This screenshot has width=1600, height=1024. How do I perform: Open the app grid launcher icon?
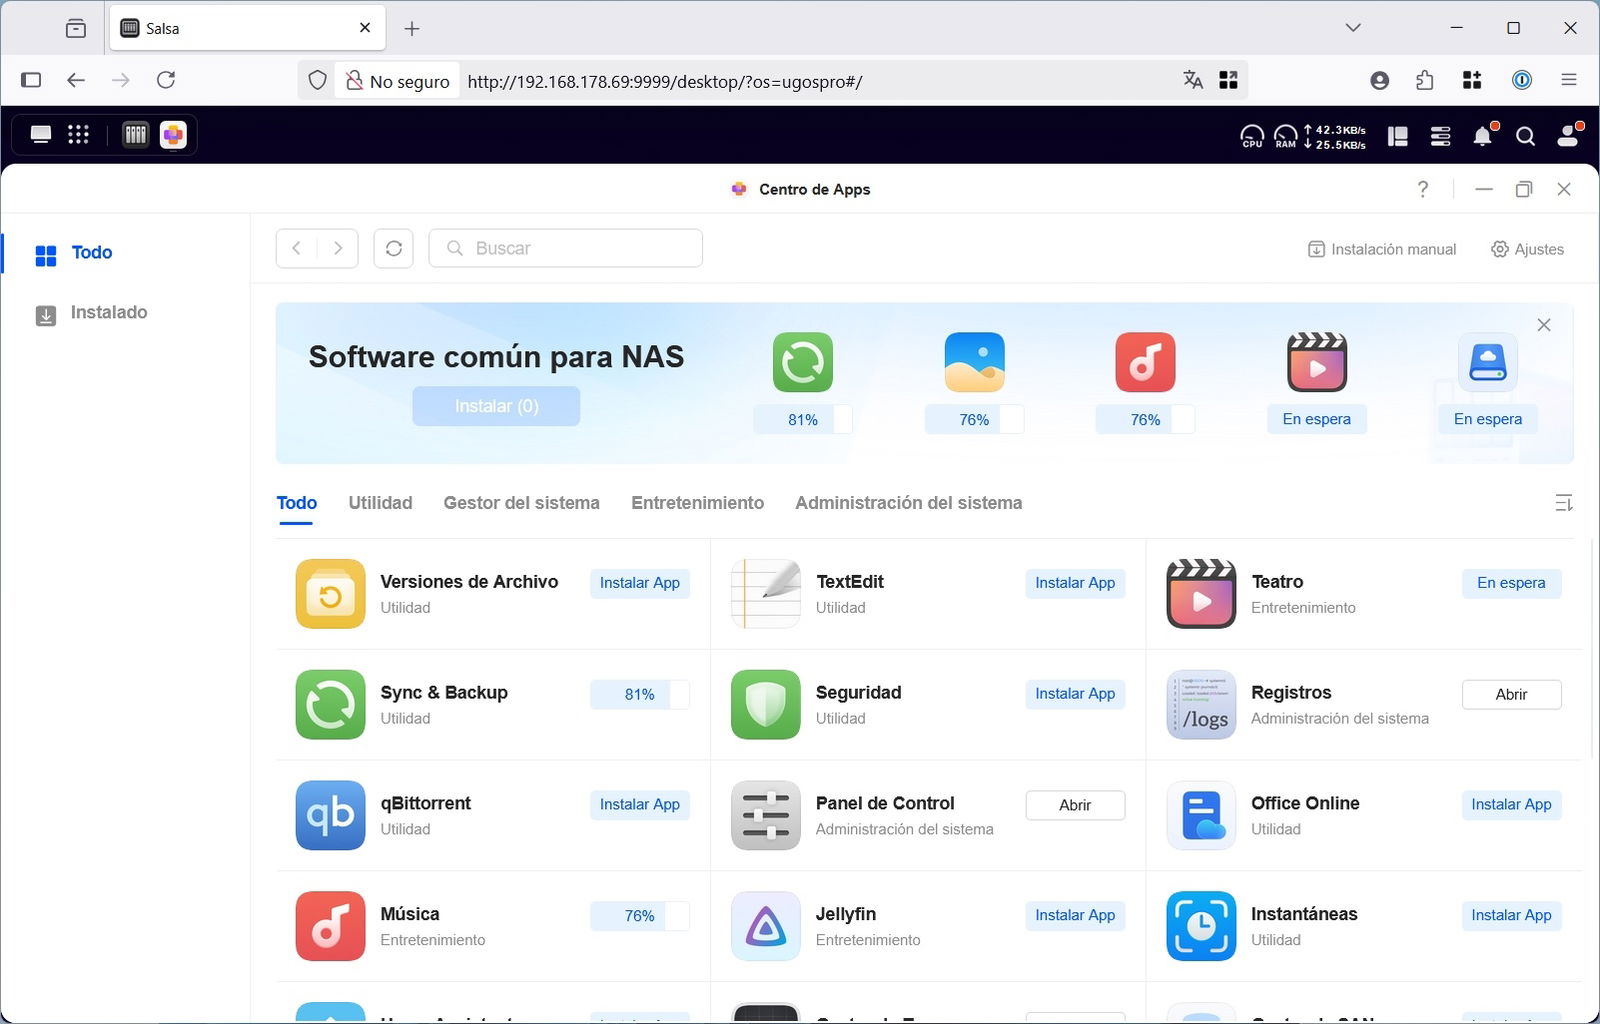coord(78,135)
